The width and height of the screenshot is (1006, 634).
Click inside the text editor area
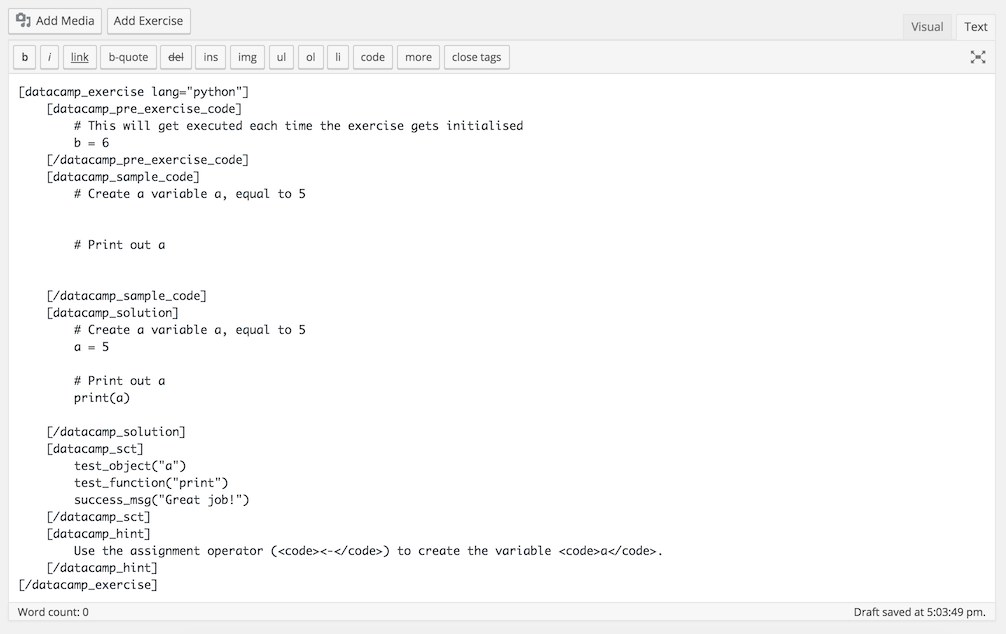click(x=502, y=338)
